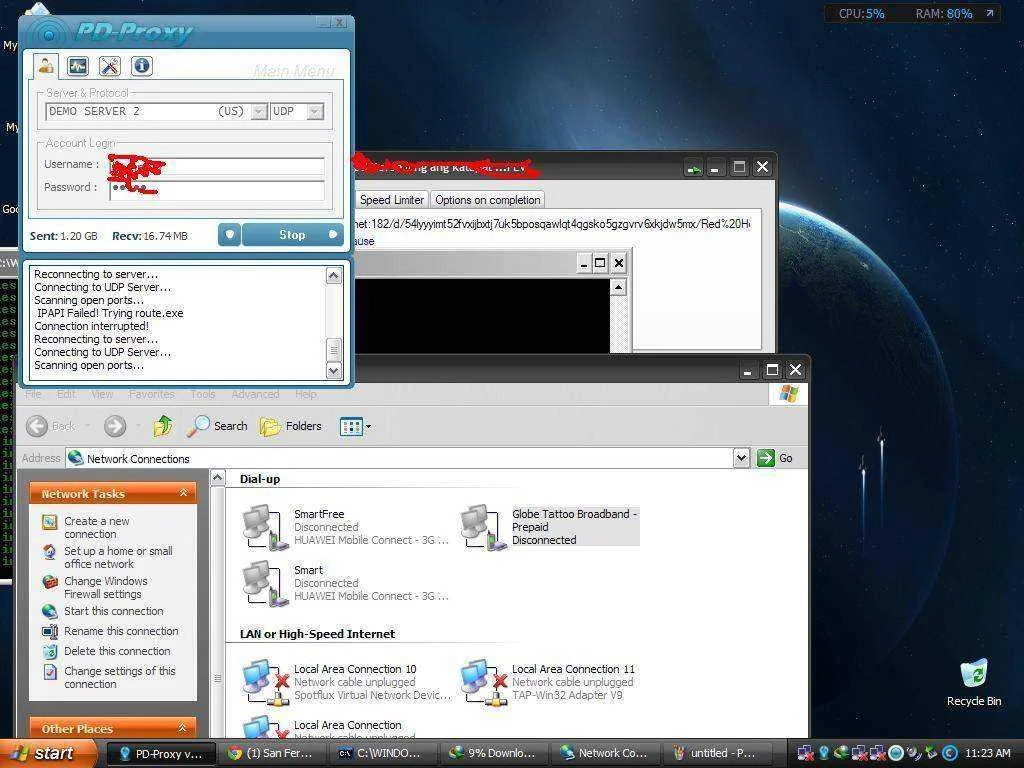
Task: Open the Tools menu in Network Connections
Action: 202,394
